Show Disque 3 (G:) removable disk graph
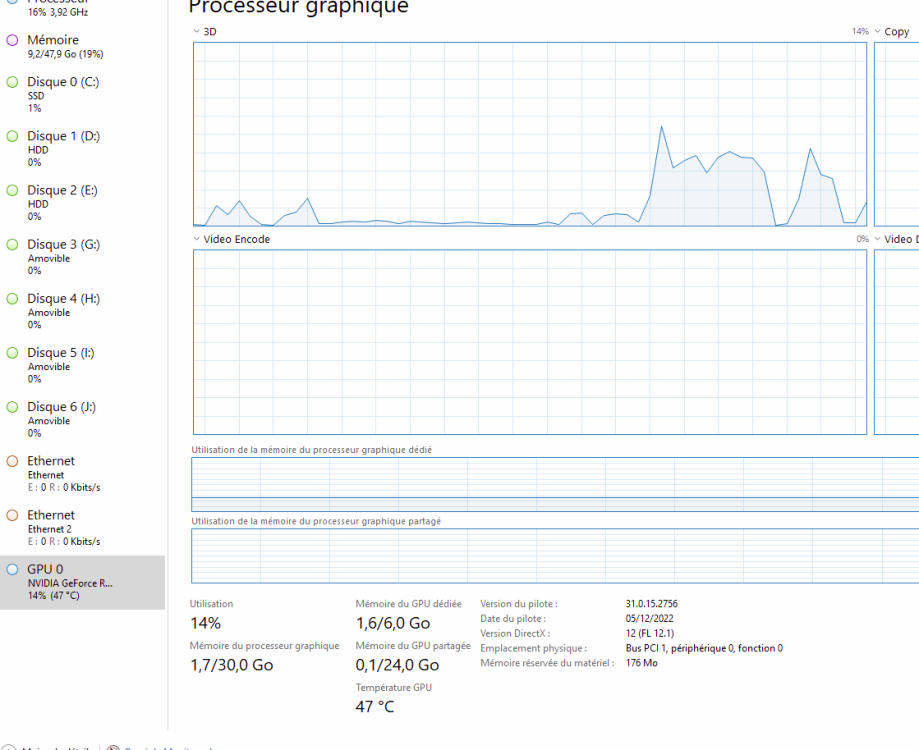The width and height of the screenshot is (919, 750). pyautogui.click(x=82, y=257)
